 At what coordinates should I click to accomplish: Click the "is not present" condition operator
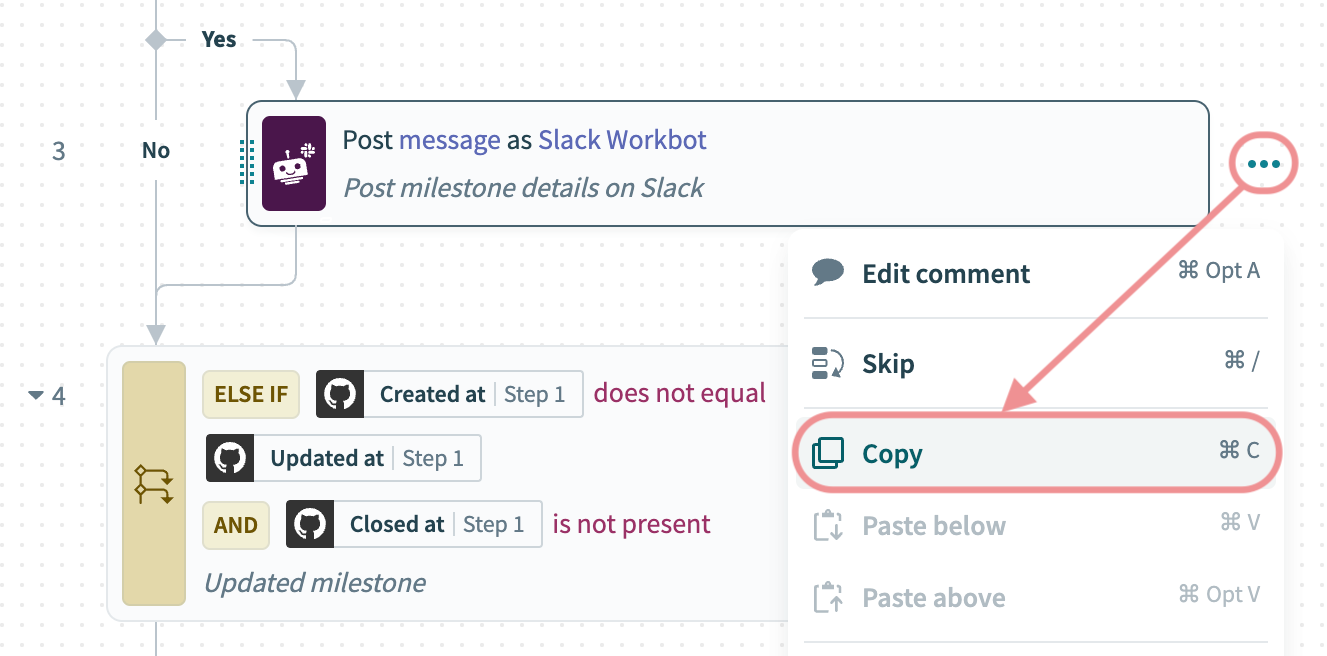631,525
